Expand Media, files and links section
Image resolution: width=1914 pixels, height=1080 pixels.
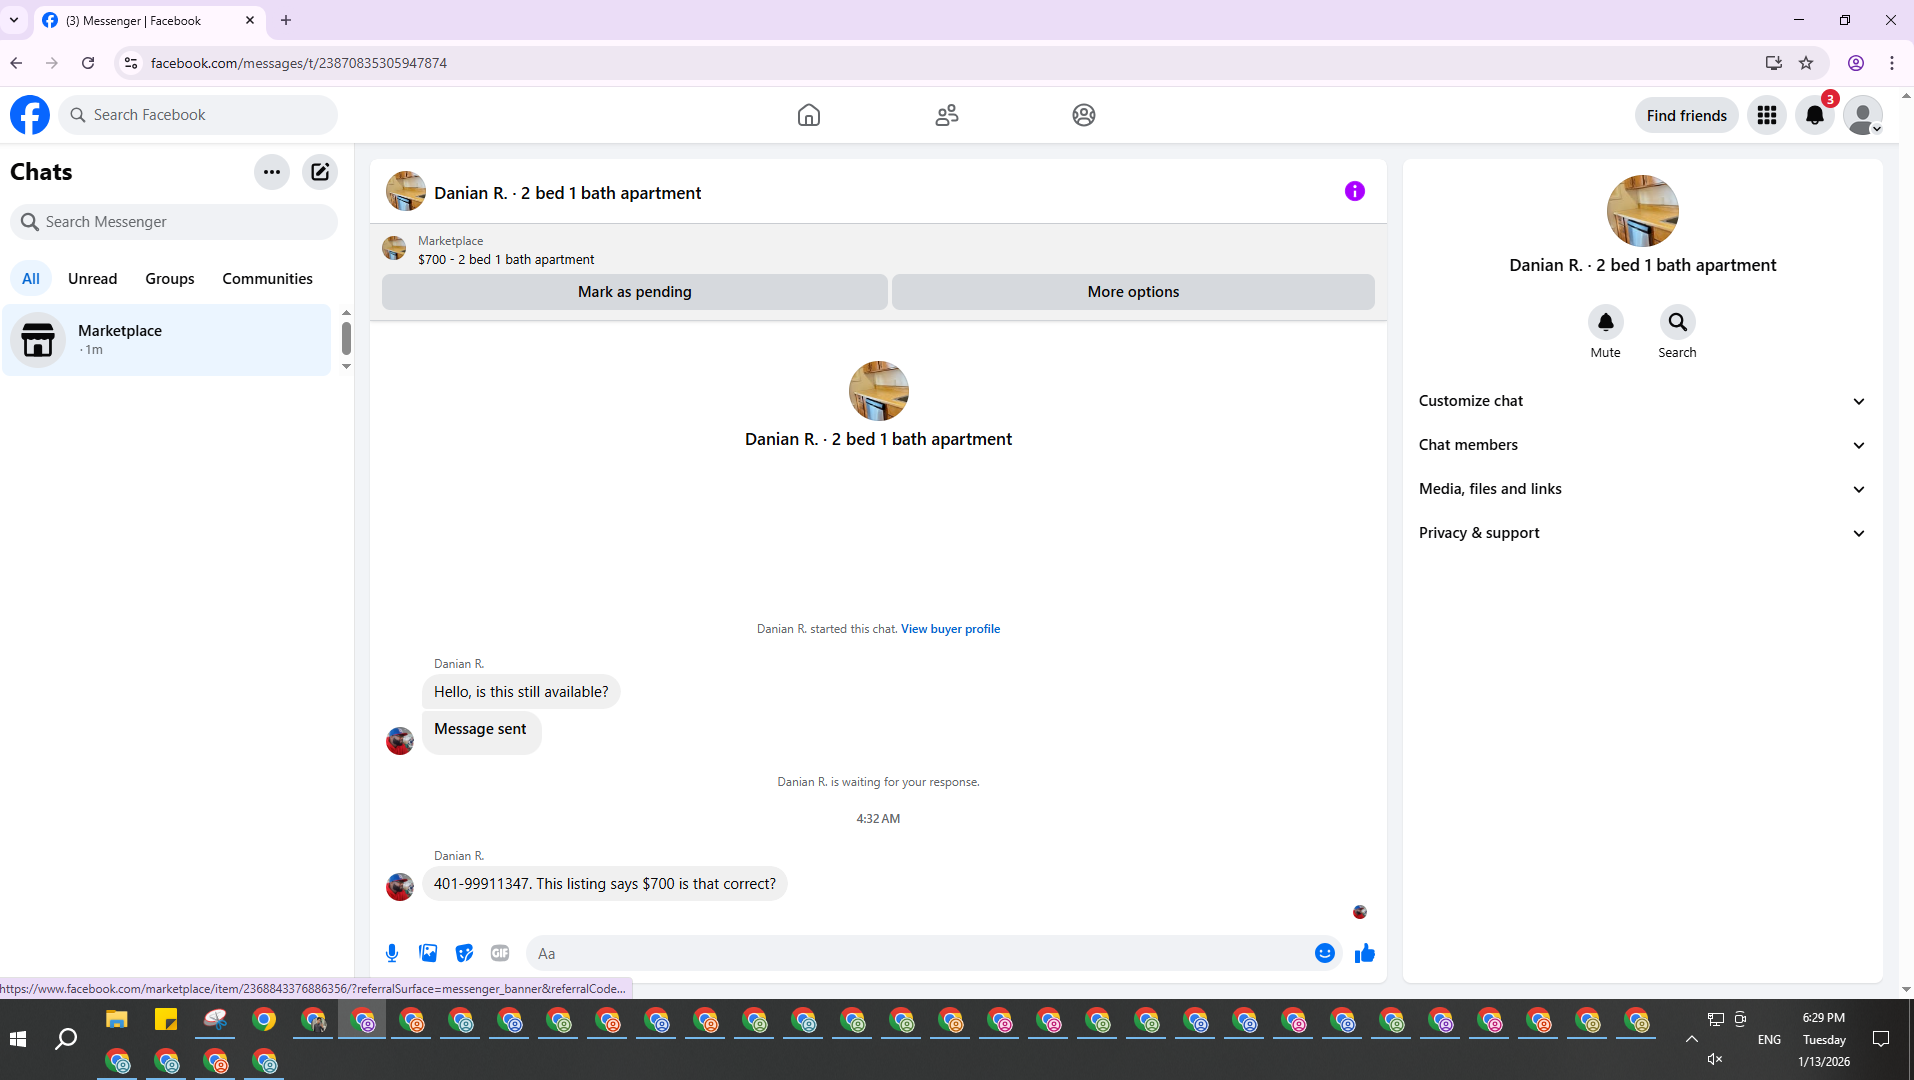1642,489
